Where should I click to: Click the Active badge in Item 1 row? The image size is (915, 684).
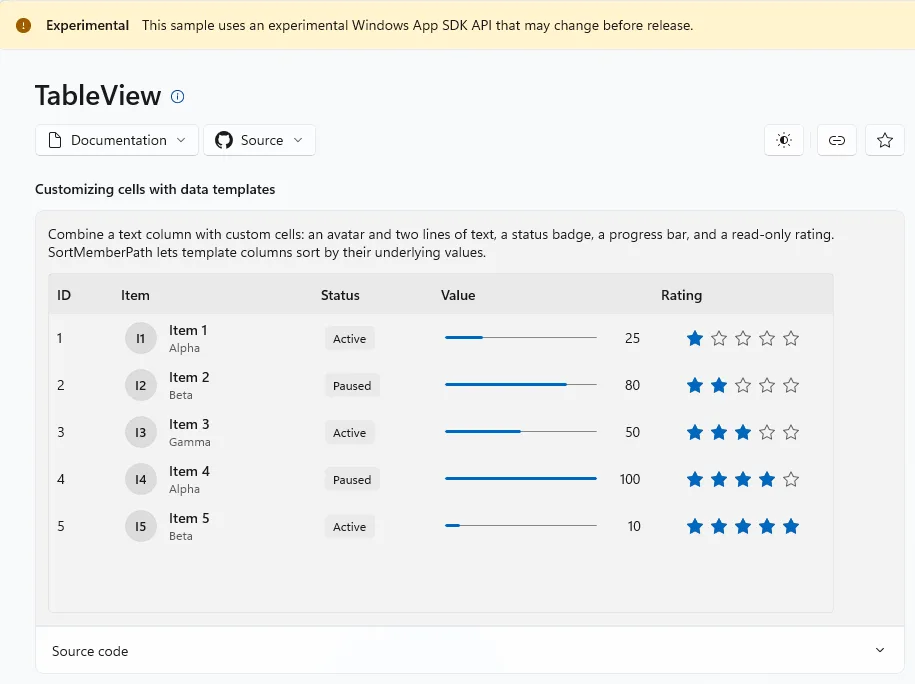pos(350,338)
